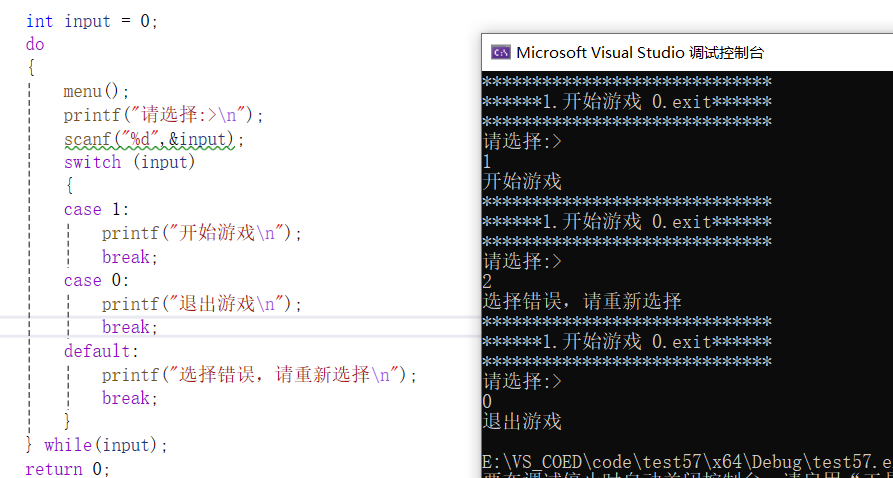893x478 pixels.
Task: Place cursor on the 'int input = 0;' line
Action: 92,22
